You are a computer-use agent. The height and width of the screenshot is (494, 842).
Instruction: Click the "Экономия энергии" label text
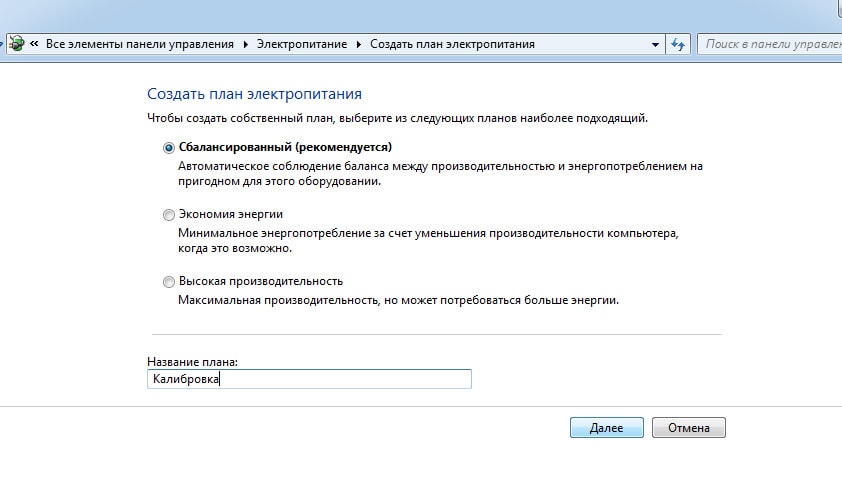[x=230, y=214]
